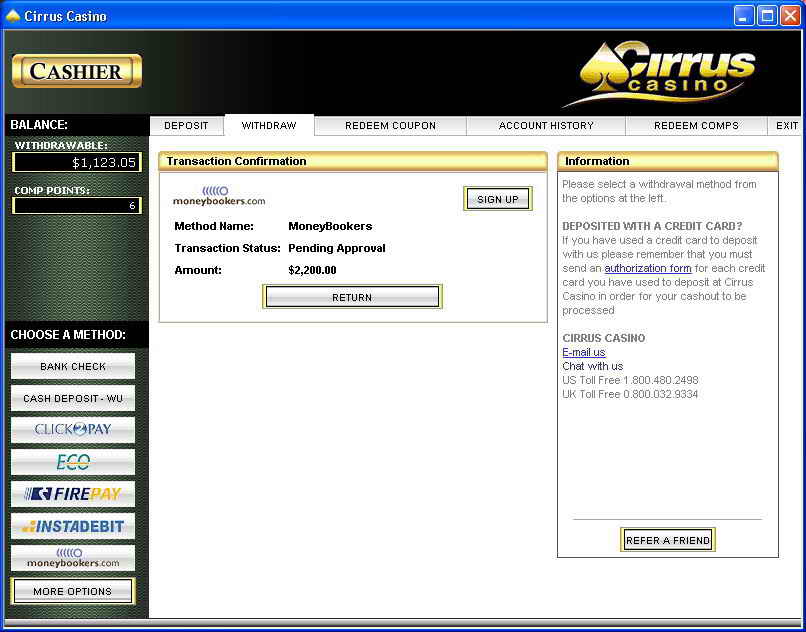This screenshot has height=632, width=806.
Task: Switch to the Withdraw tab
Action: pyautogui.click(x=269, y=125)
